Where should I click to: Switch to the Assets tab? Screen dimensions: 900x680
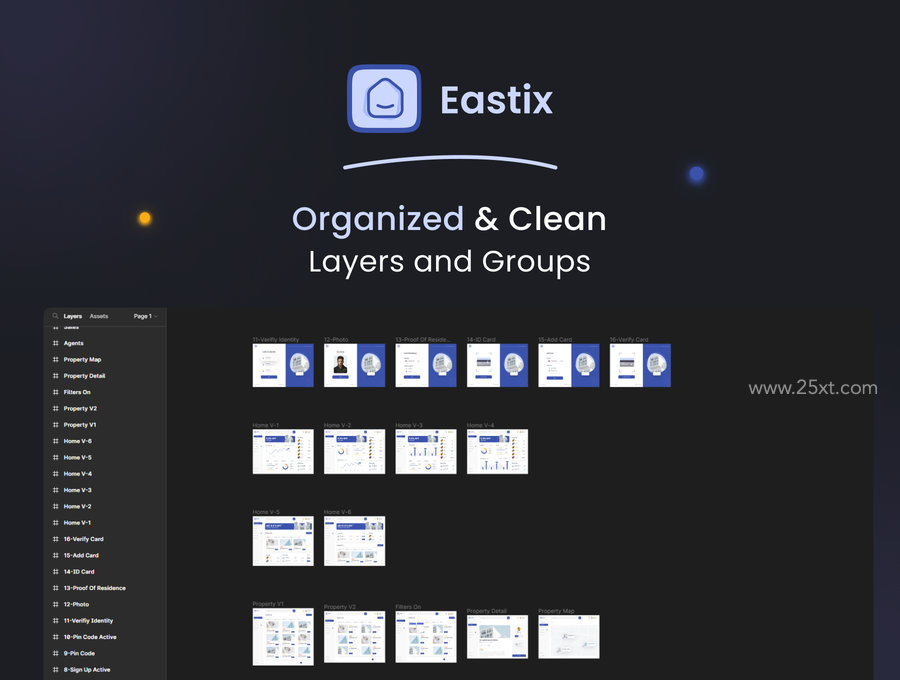click(99, 316)
